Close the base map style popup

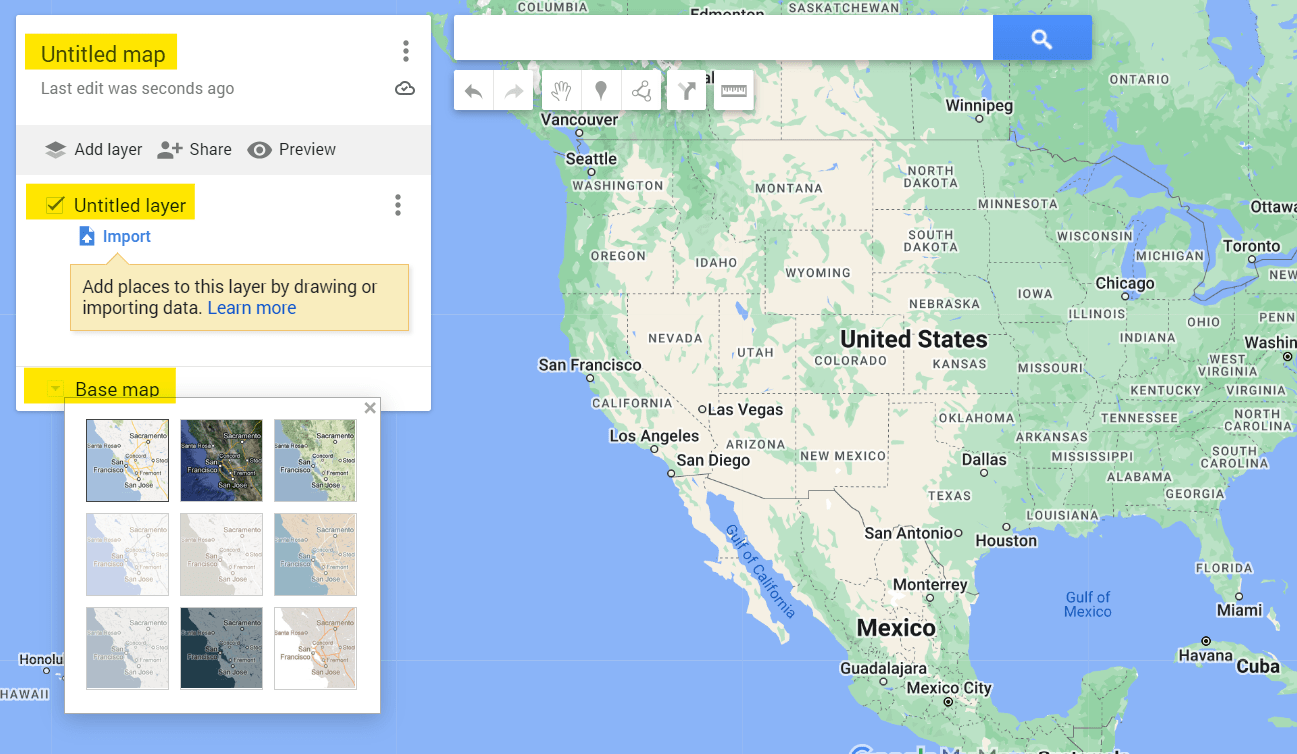pos(370,408)
